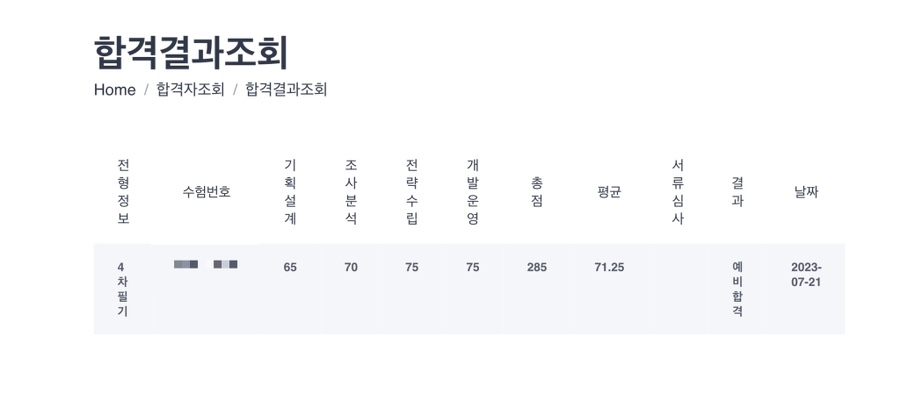The width and height of the screenshot is (900, 414).
Task: Select the 합격결과조회 breadcrumb item
Action: click(x=286, y=90)
